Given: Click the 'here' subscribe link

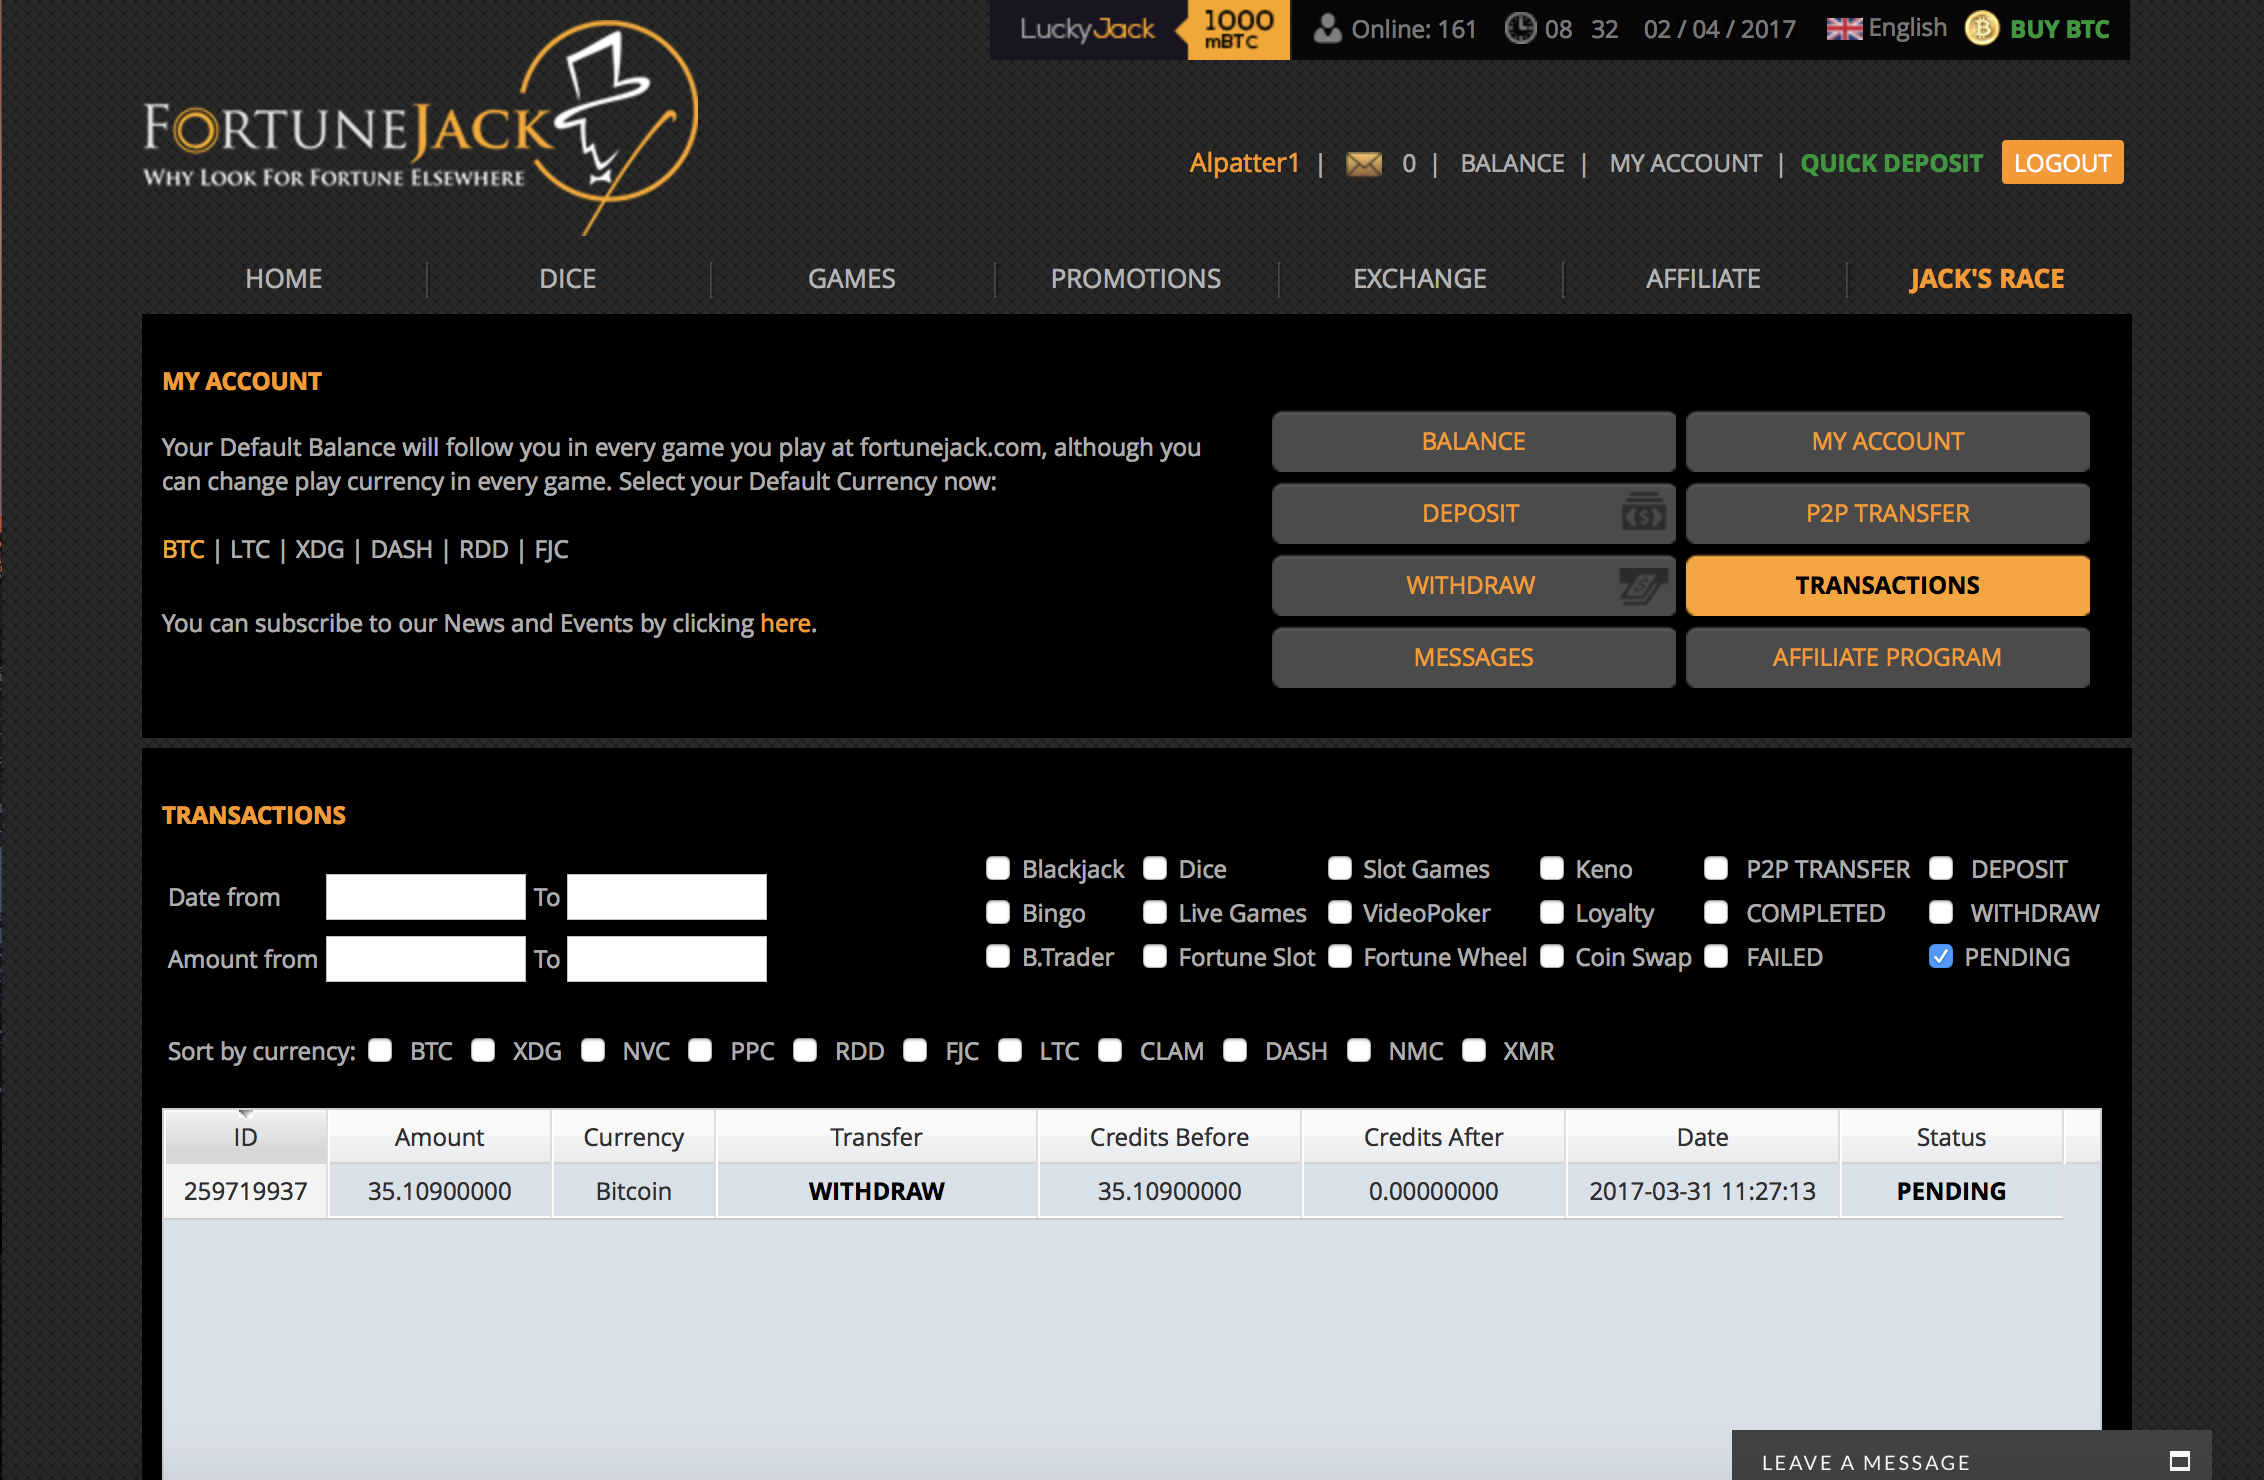Looking at the screenshot, I should click(785, 623).
